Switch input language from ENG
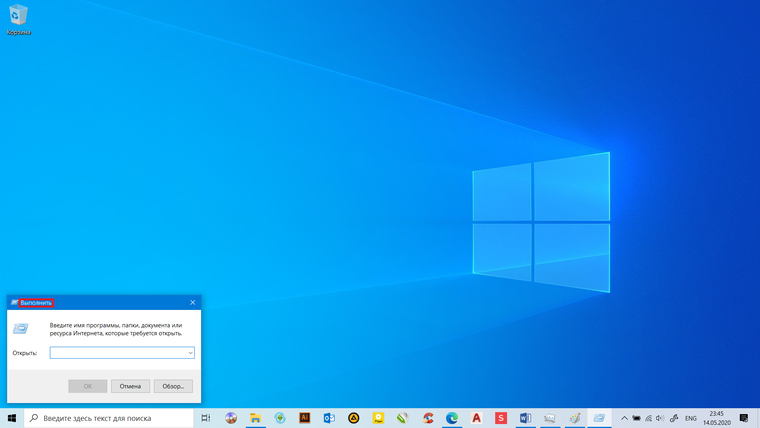This screenshot has width=760, height=428. pyautogui.click(x=691, y=418)
